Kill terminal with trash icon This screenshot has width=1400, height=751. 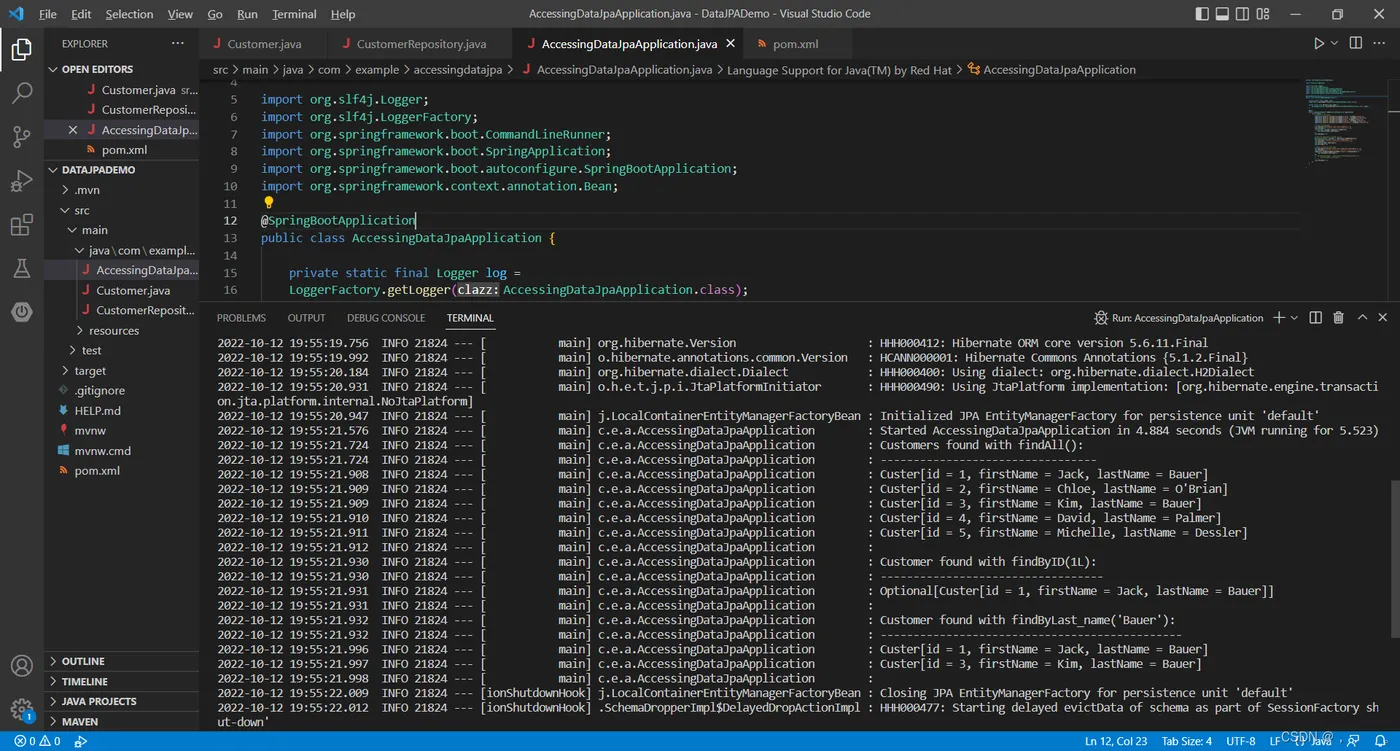point(1339,318)
